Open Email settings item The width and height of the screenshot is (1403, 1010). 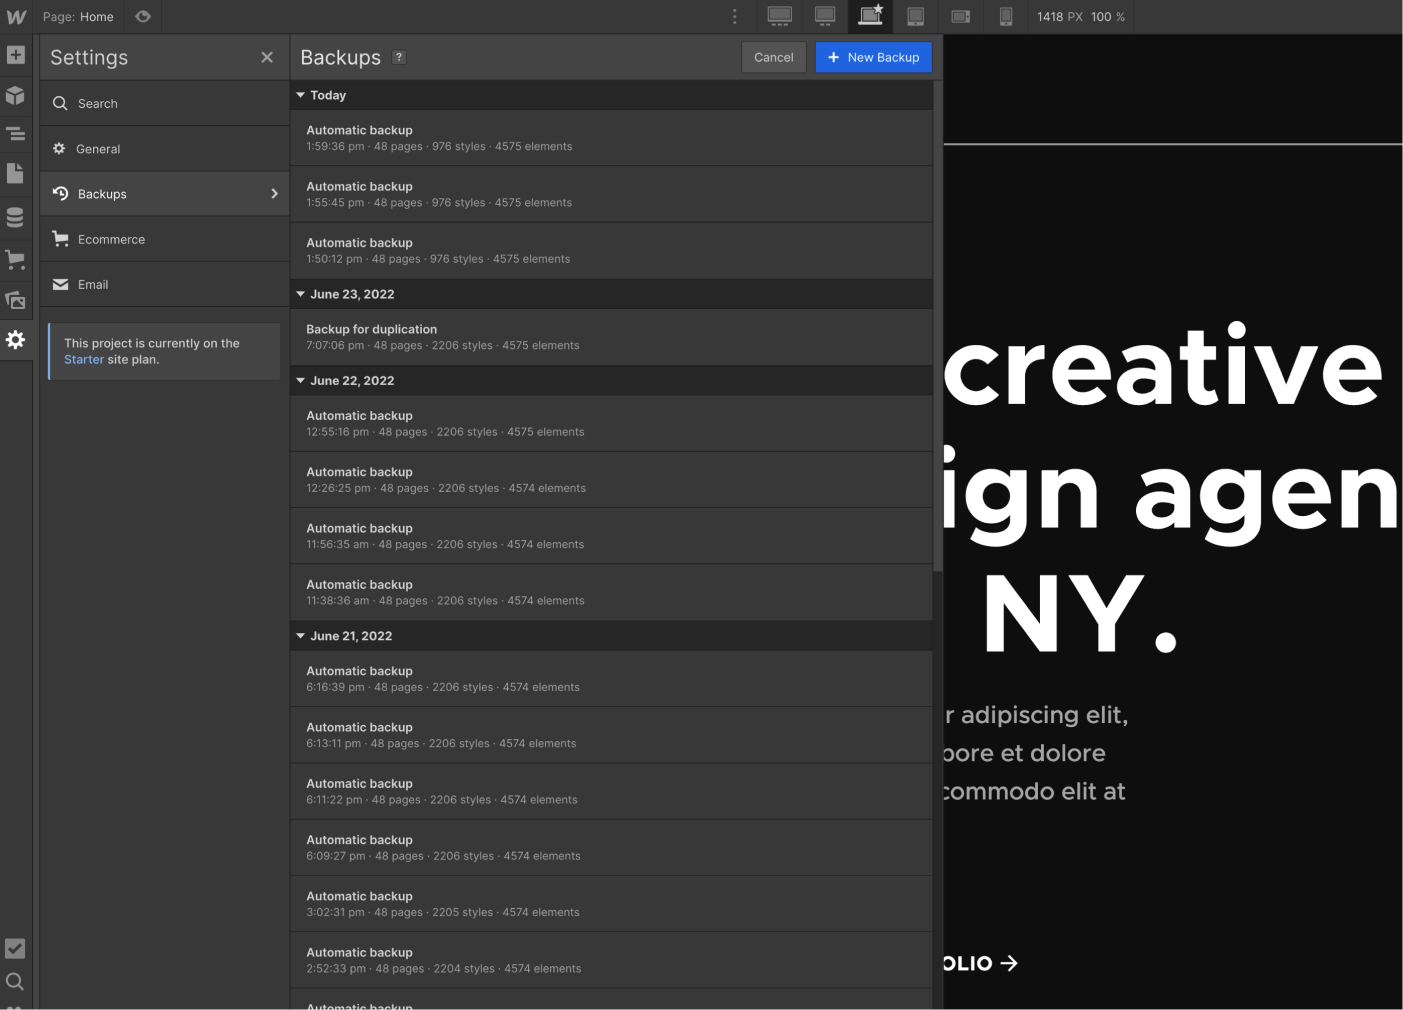click(165, 284)
